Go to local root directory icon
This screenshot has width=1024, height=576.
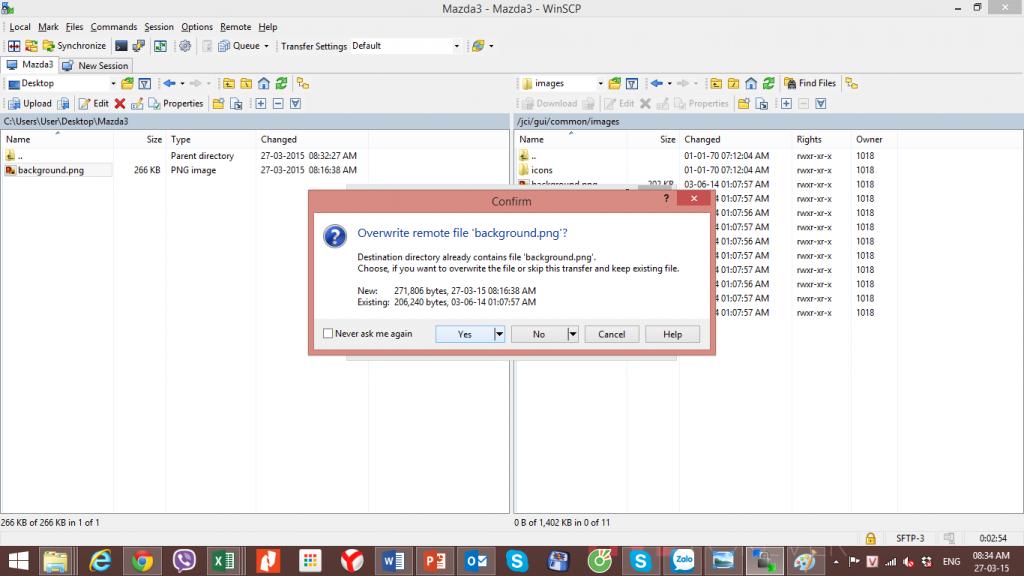246,84
